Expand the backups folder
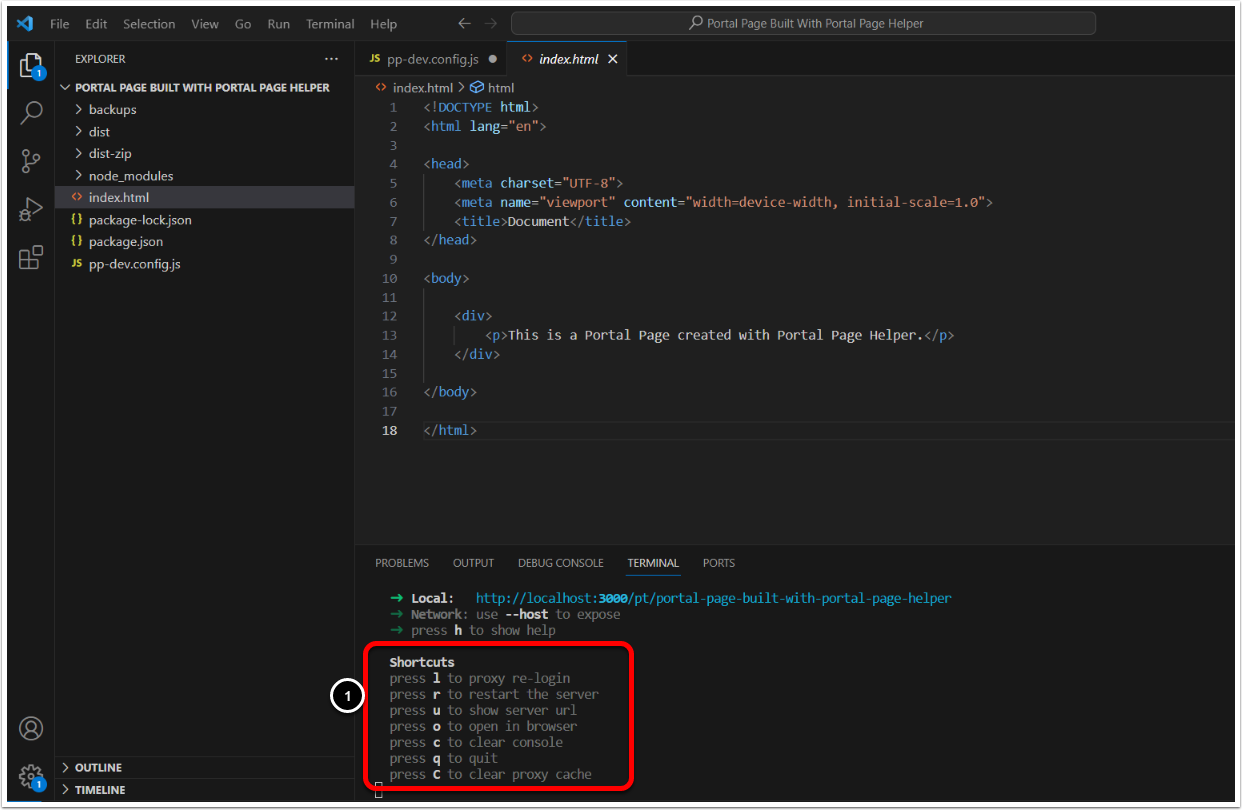This screenshot has width=1242, height=810. tap(112, 109)
